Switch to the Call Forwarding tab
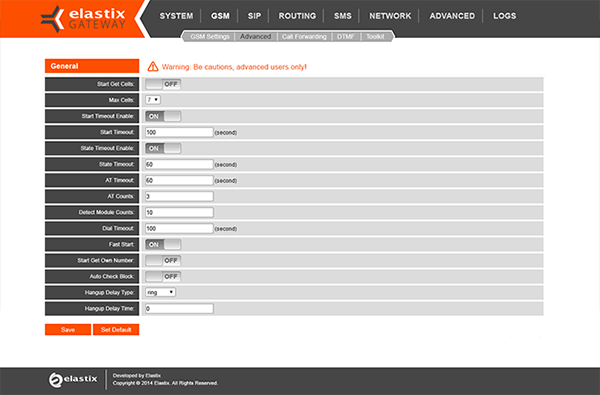Screen dimensions: 600x395 click(x=304, y=37)
